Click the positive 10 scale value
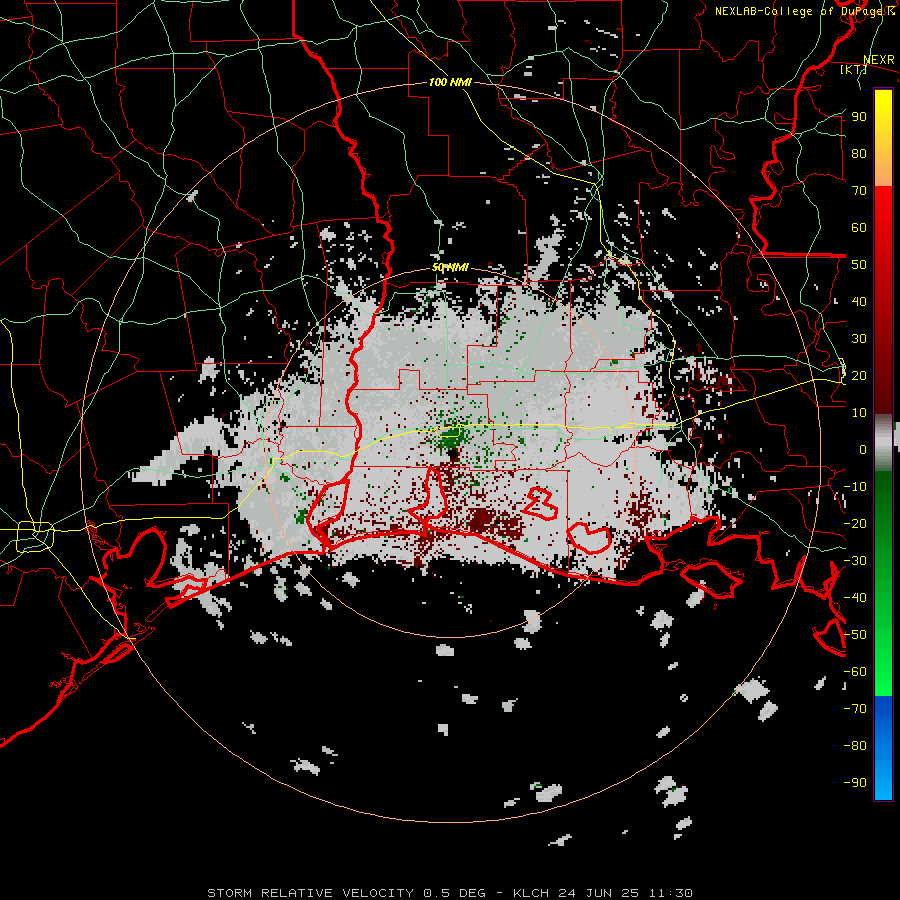The image size is (900, 900). (859, 413)
